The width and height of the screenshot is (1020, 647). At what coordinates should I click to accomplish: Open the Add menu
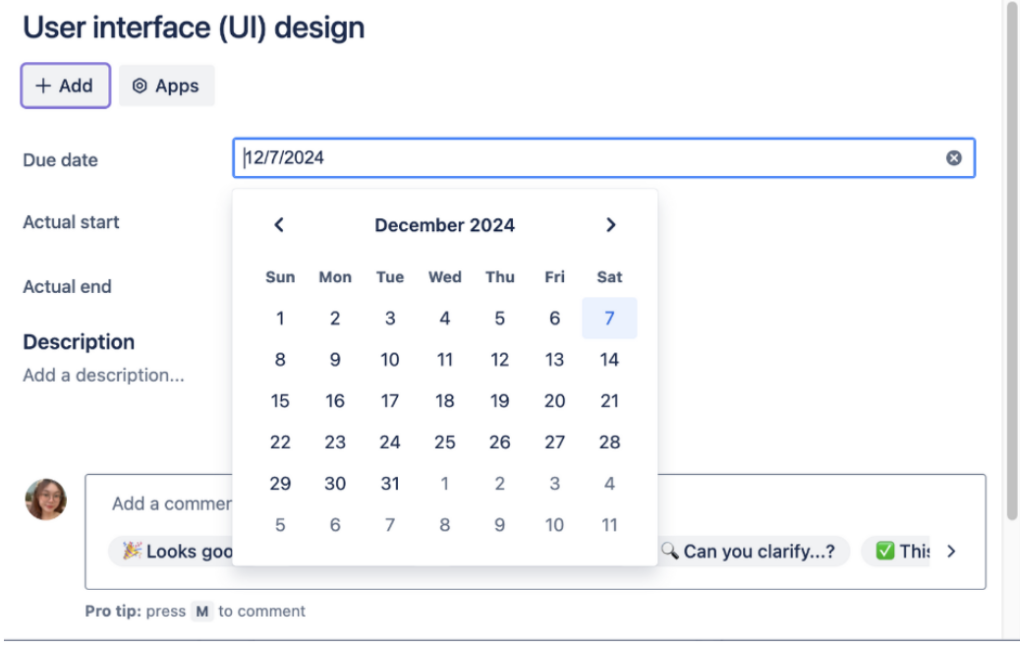(x=64, y=85)
